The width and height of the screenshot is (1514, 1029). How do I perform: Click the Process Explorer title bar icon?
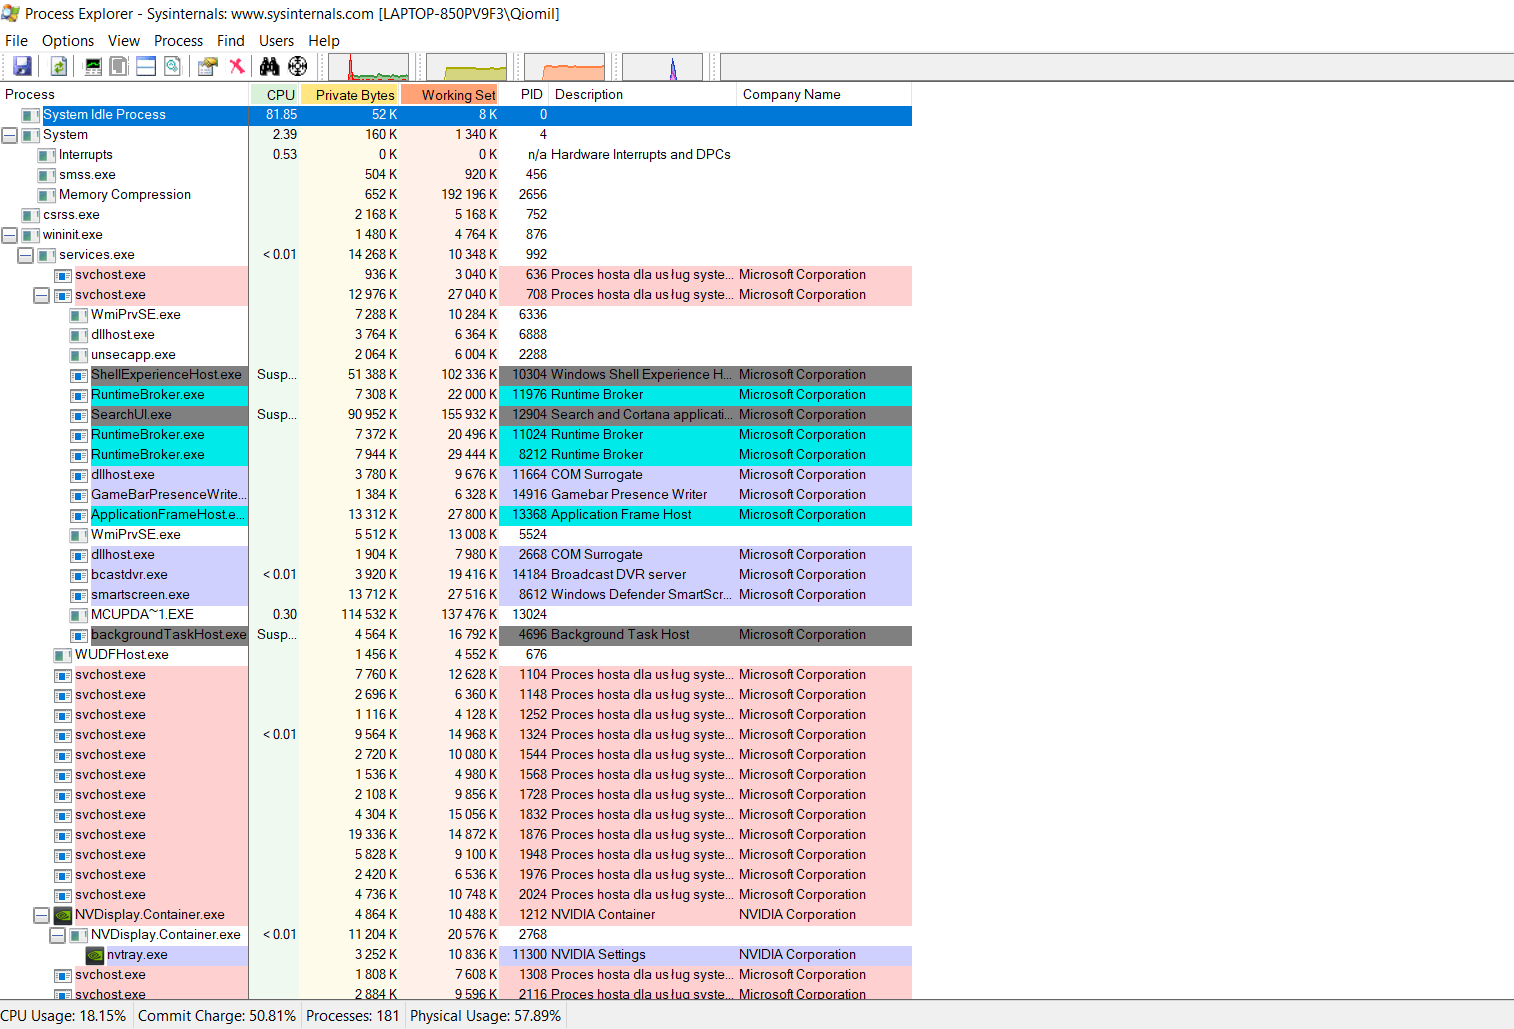point(11,13)
